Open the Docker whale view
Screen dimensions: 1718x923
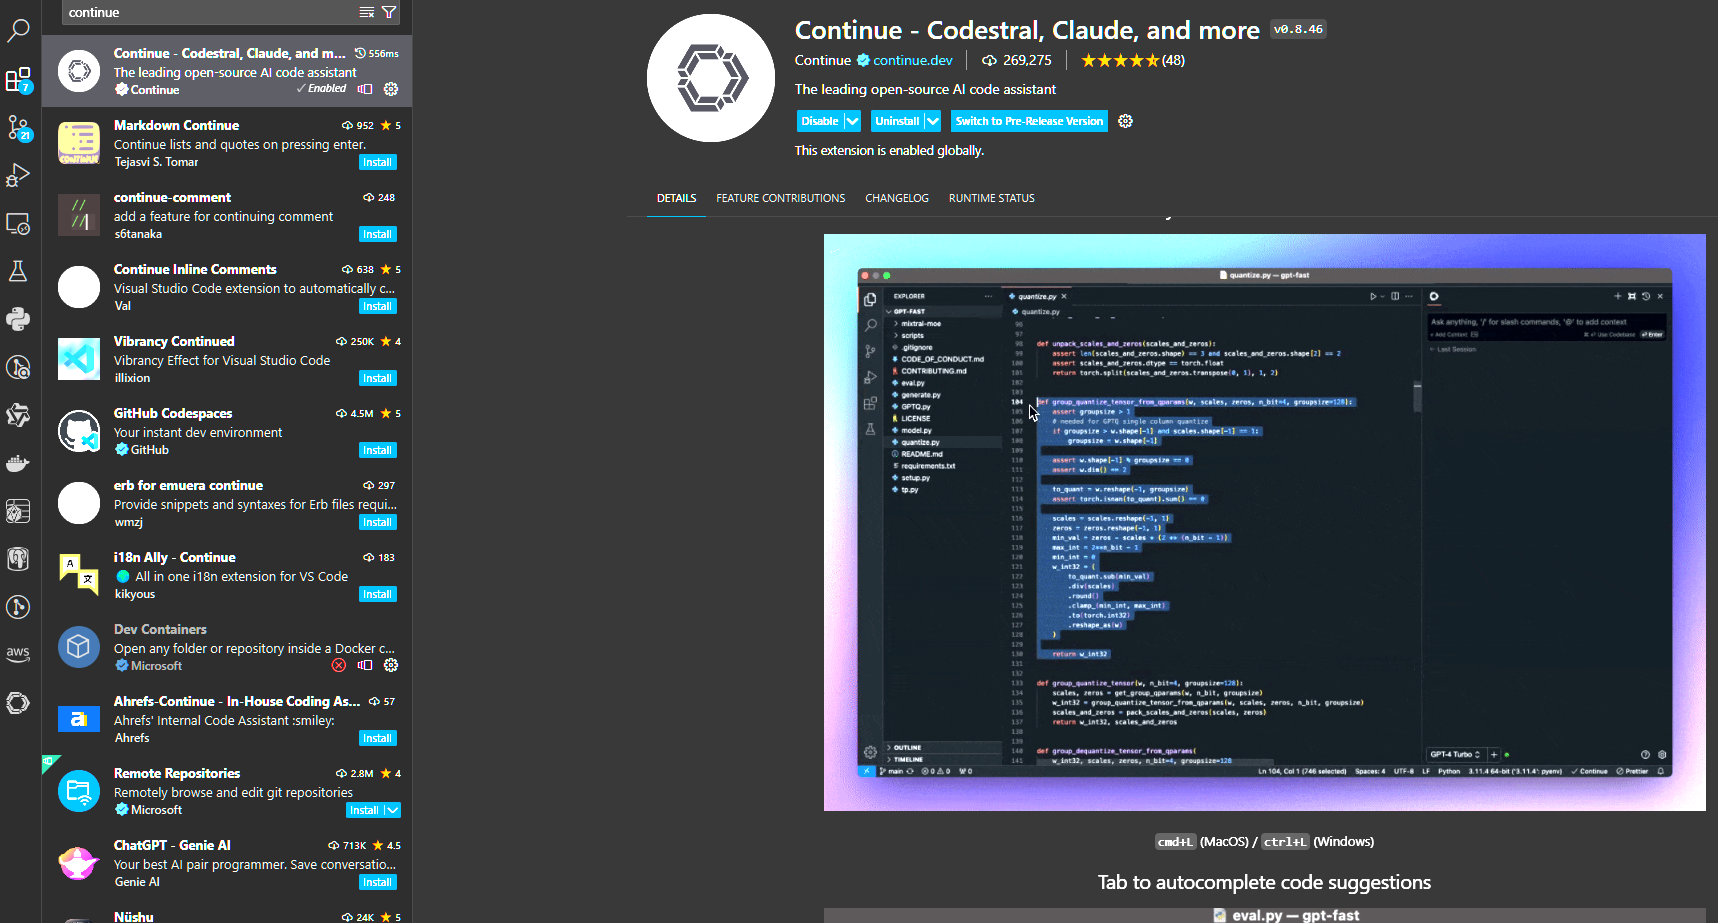click(18, 463)
